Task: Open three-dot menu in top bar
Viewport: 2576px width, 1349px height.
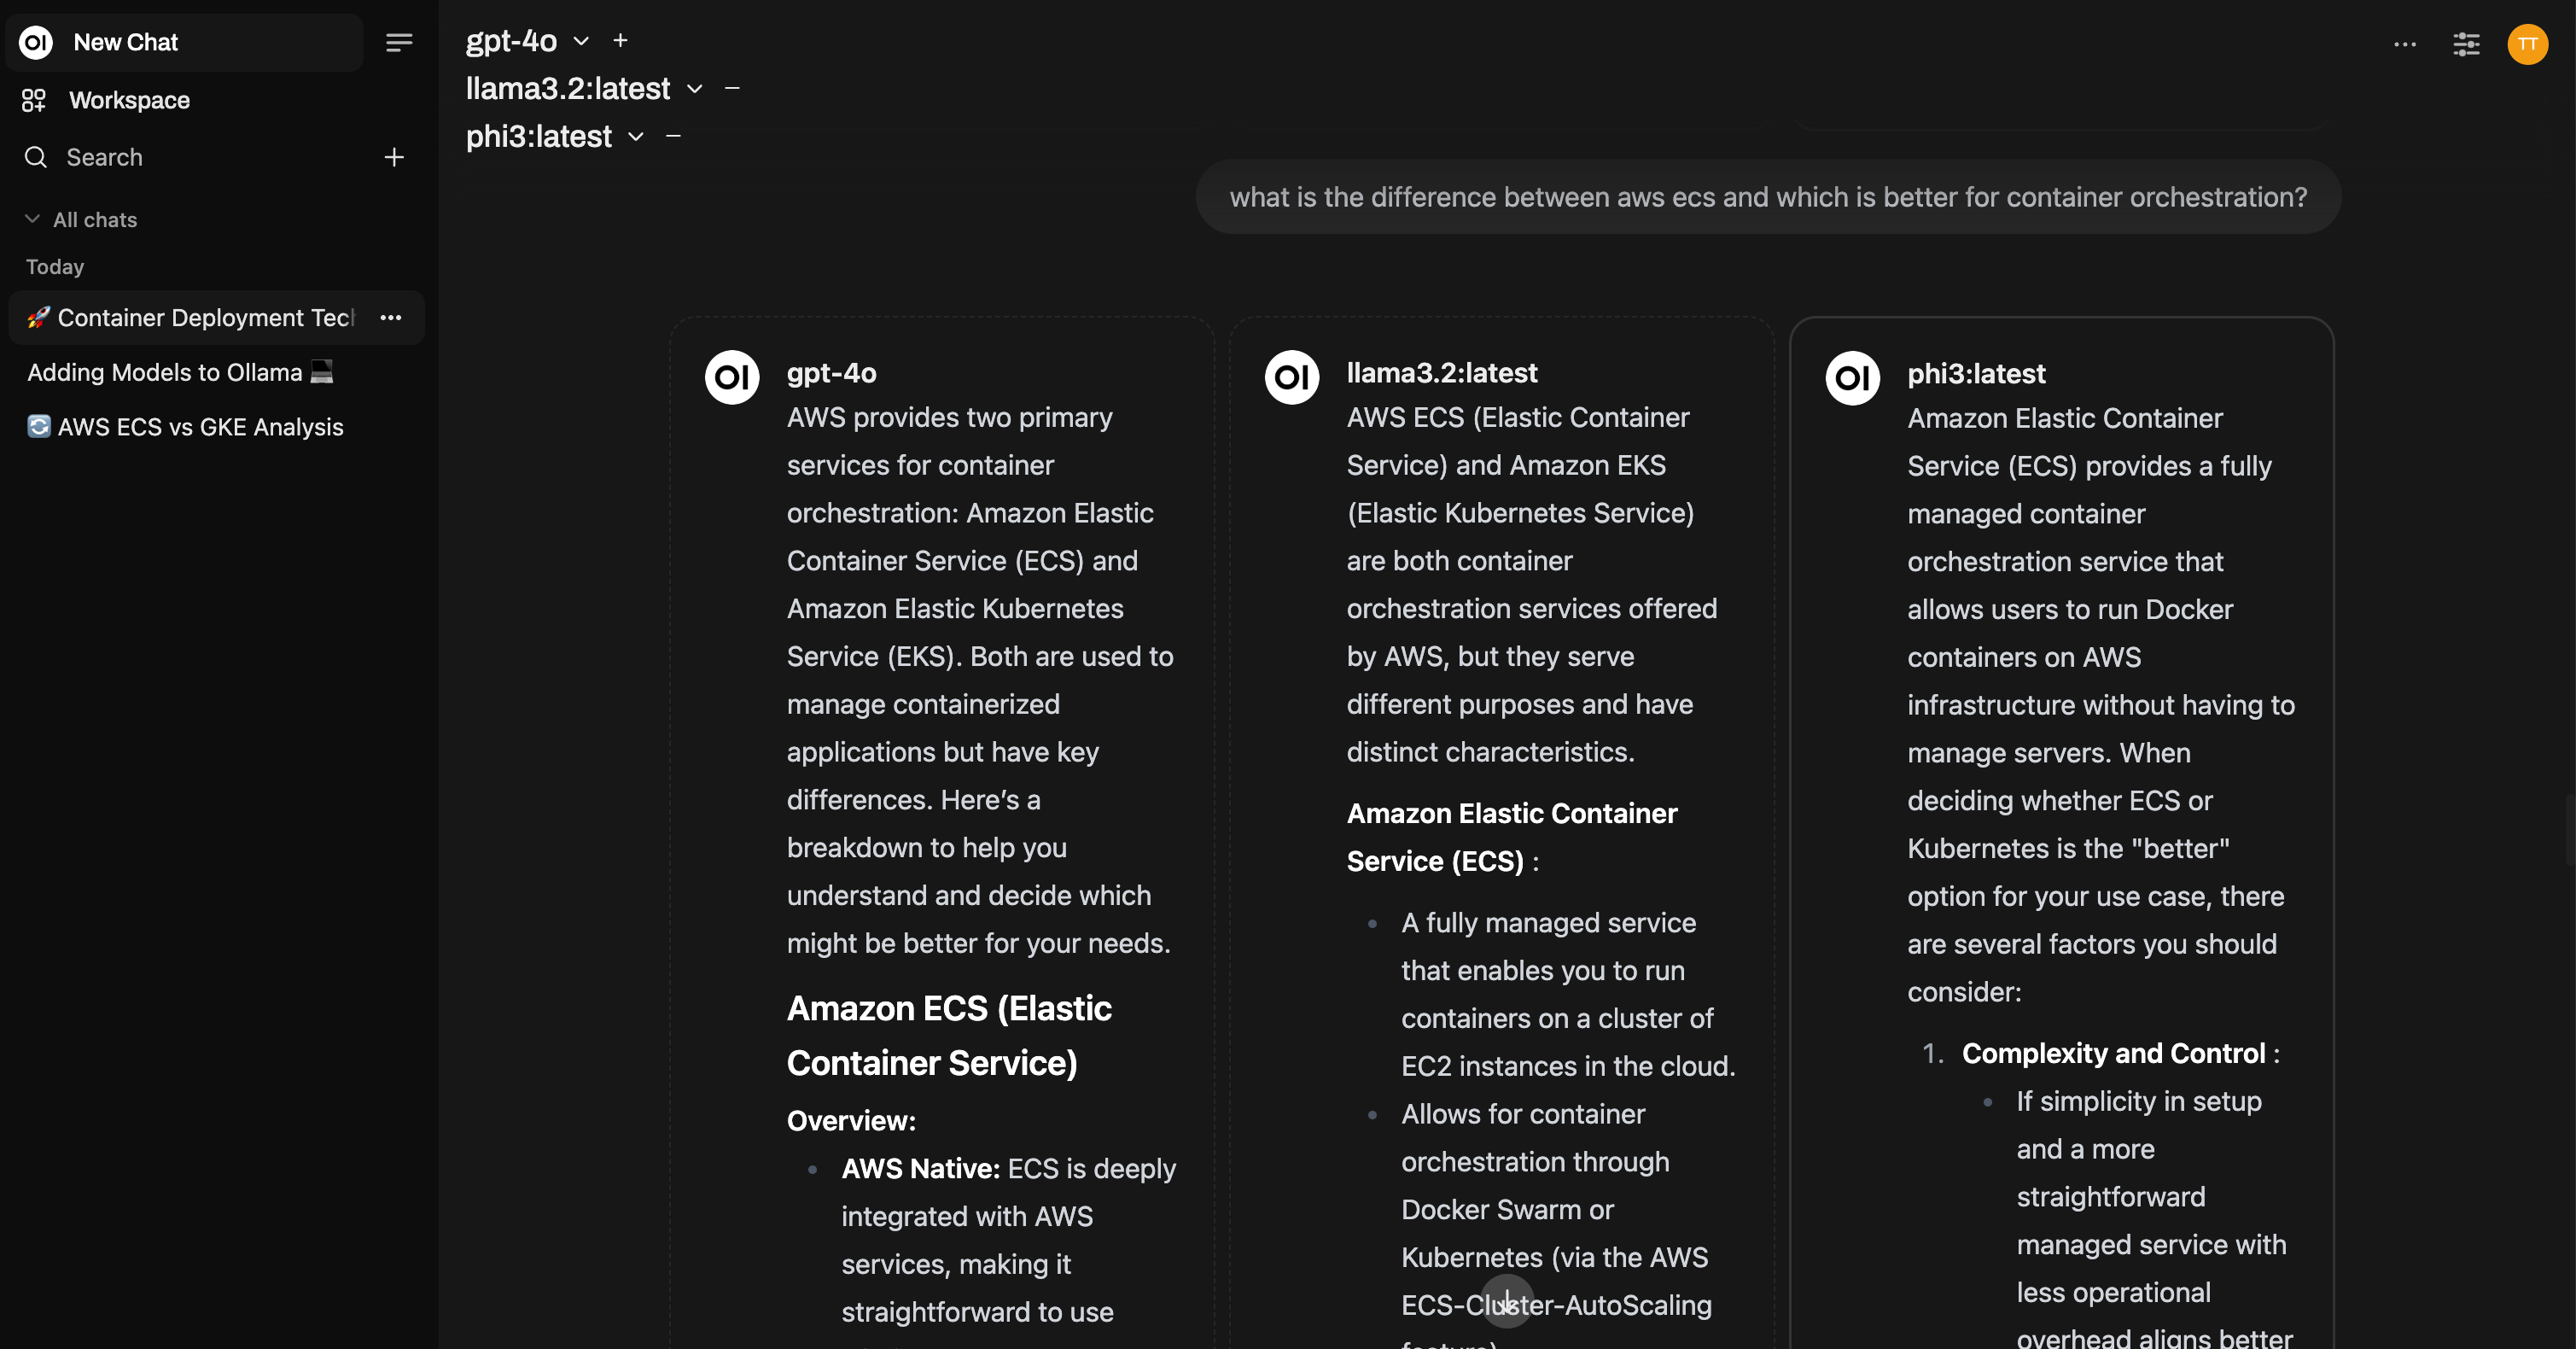Action: tap(2405, 44)
